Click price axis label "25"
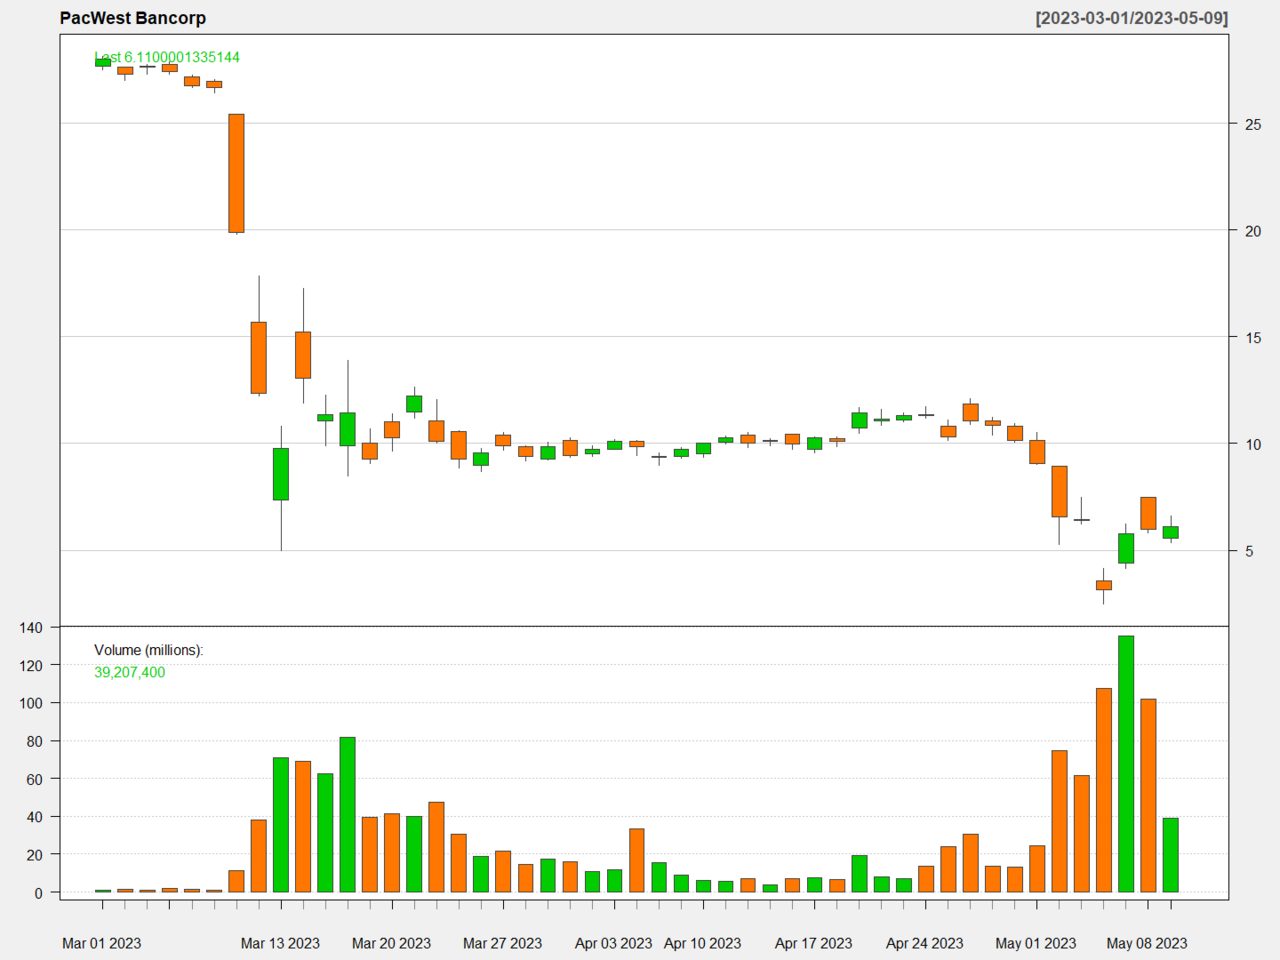 point(1253,124)
